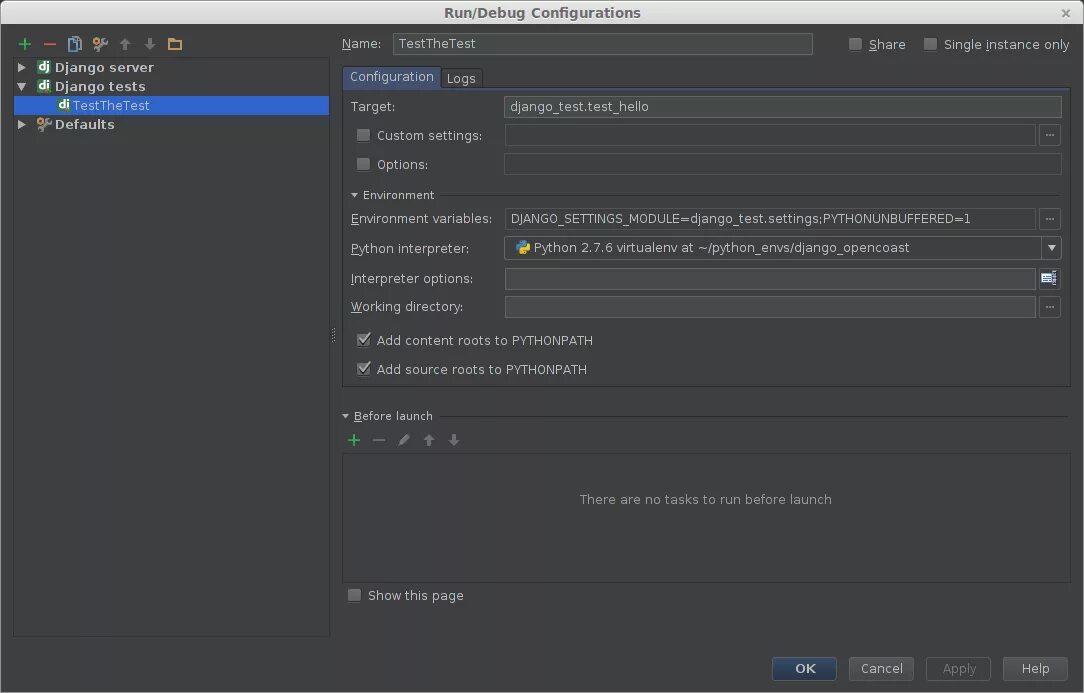Collapse the Before launch section
The image size is (1084, 693).
click(345, 416)
